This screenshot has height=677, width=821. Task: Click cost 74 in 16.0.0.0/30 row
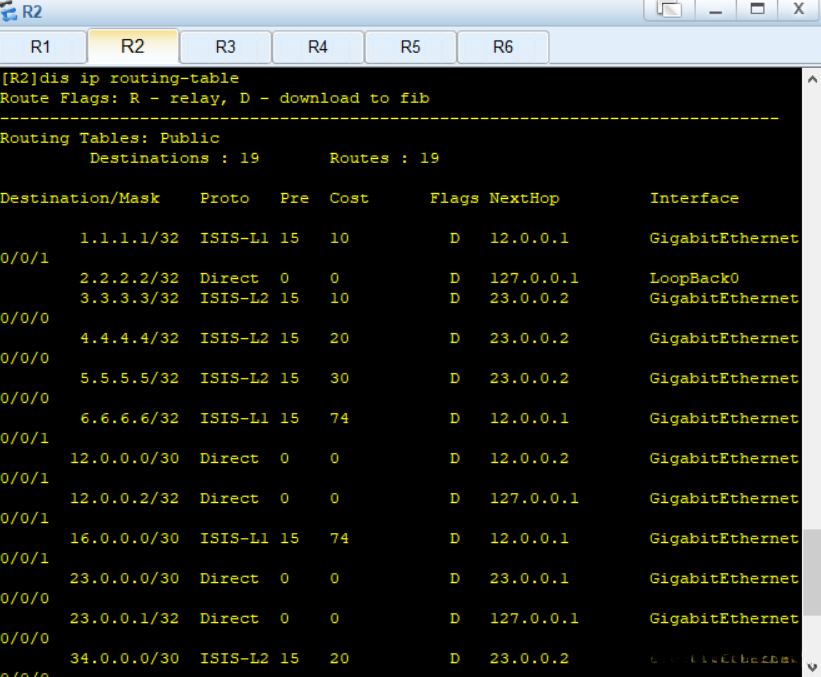pyautogui.click(x=339, y=539)
